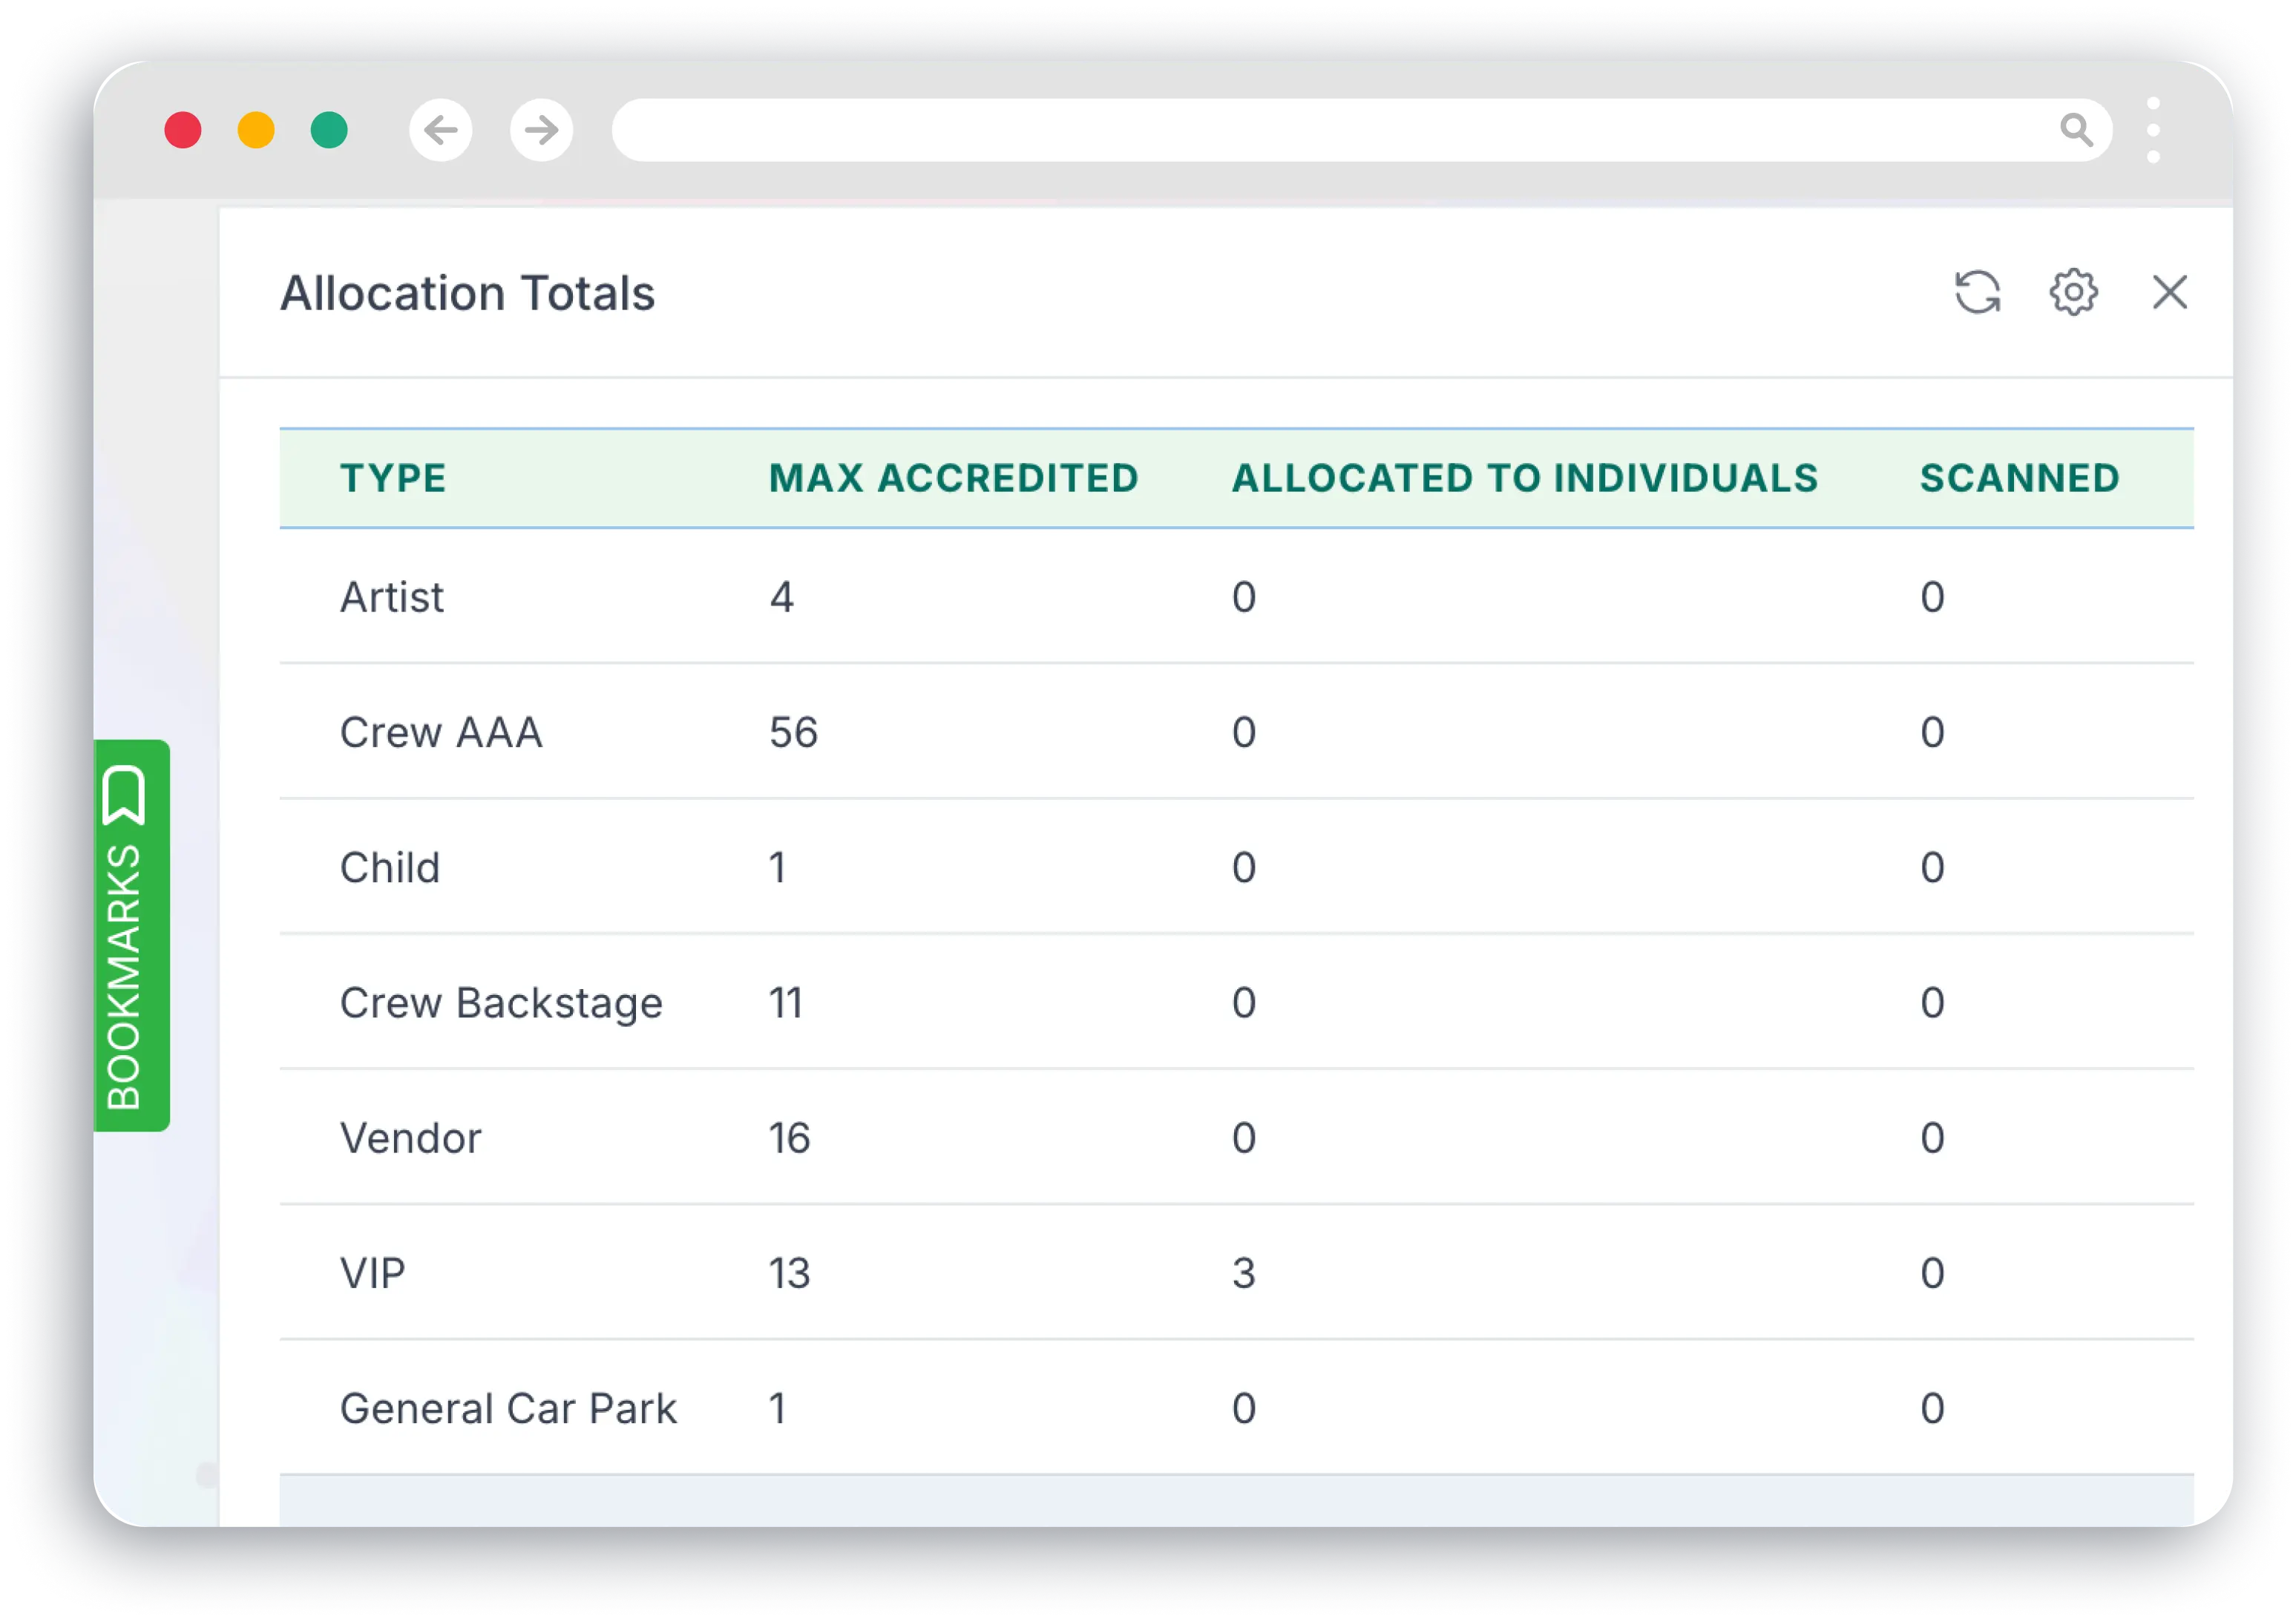
Task: Click the browser back arrow
Action: [439, 130]
